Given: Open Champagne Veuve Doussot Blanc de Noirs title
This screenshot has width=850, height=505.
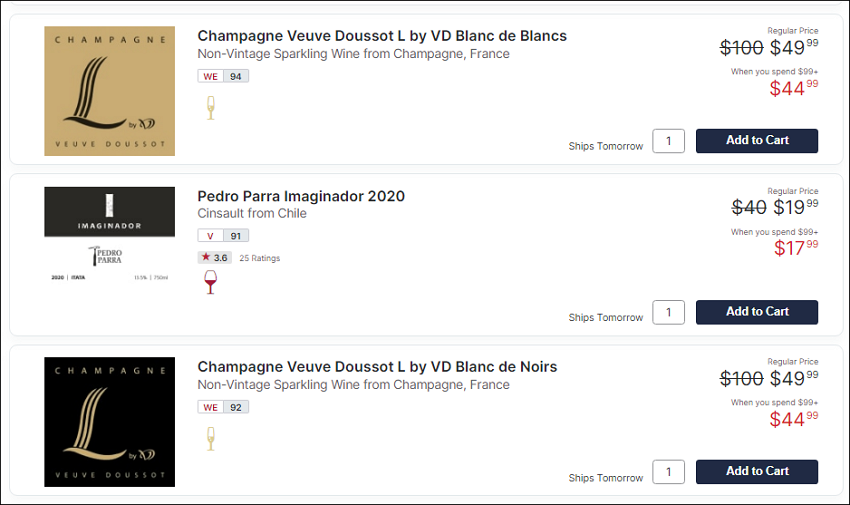Looking at the screenshot, I should [377, 367].
